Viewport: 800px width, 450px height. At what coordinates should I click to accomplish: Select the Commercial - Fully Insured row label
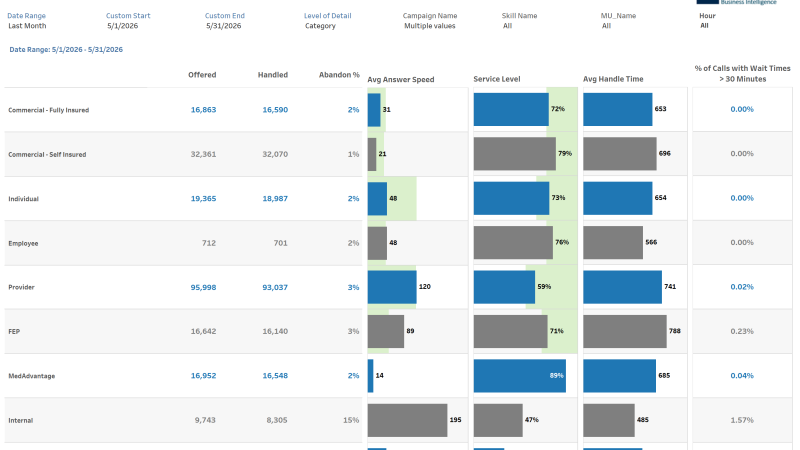coord(48,110)
